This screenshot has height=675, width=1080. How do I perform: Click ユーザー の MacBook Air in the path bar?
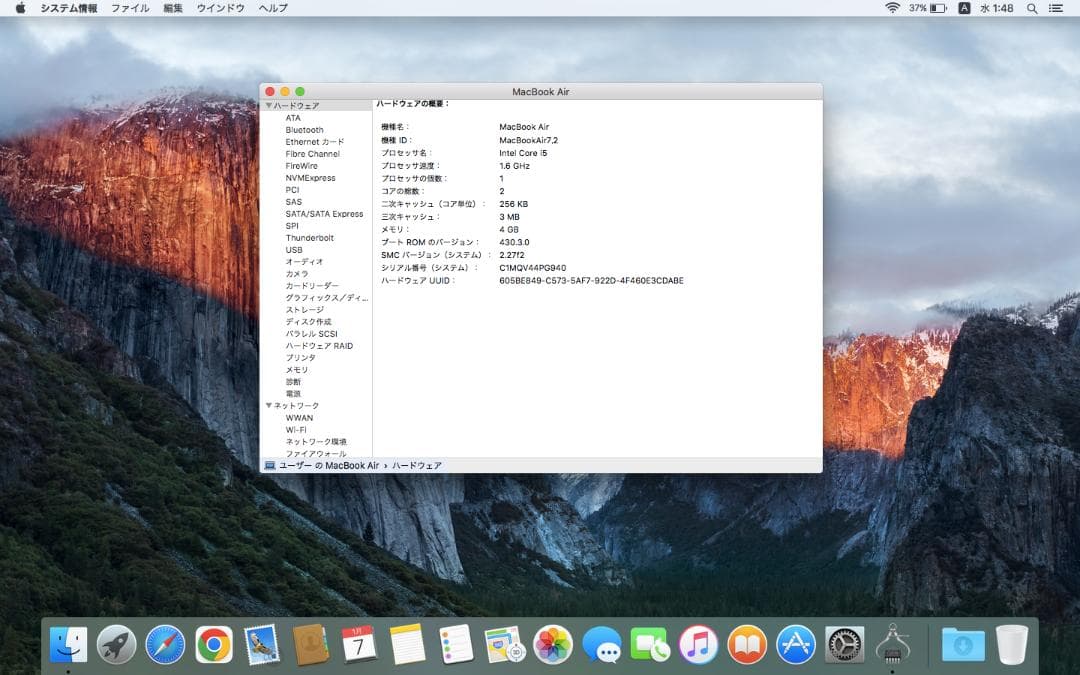coord(325,465)
